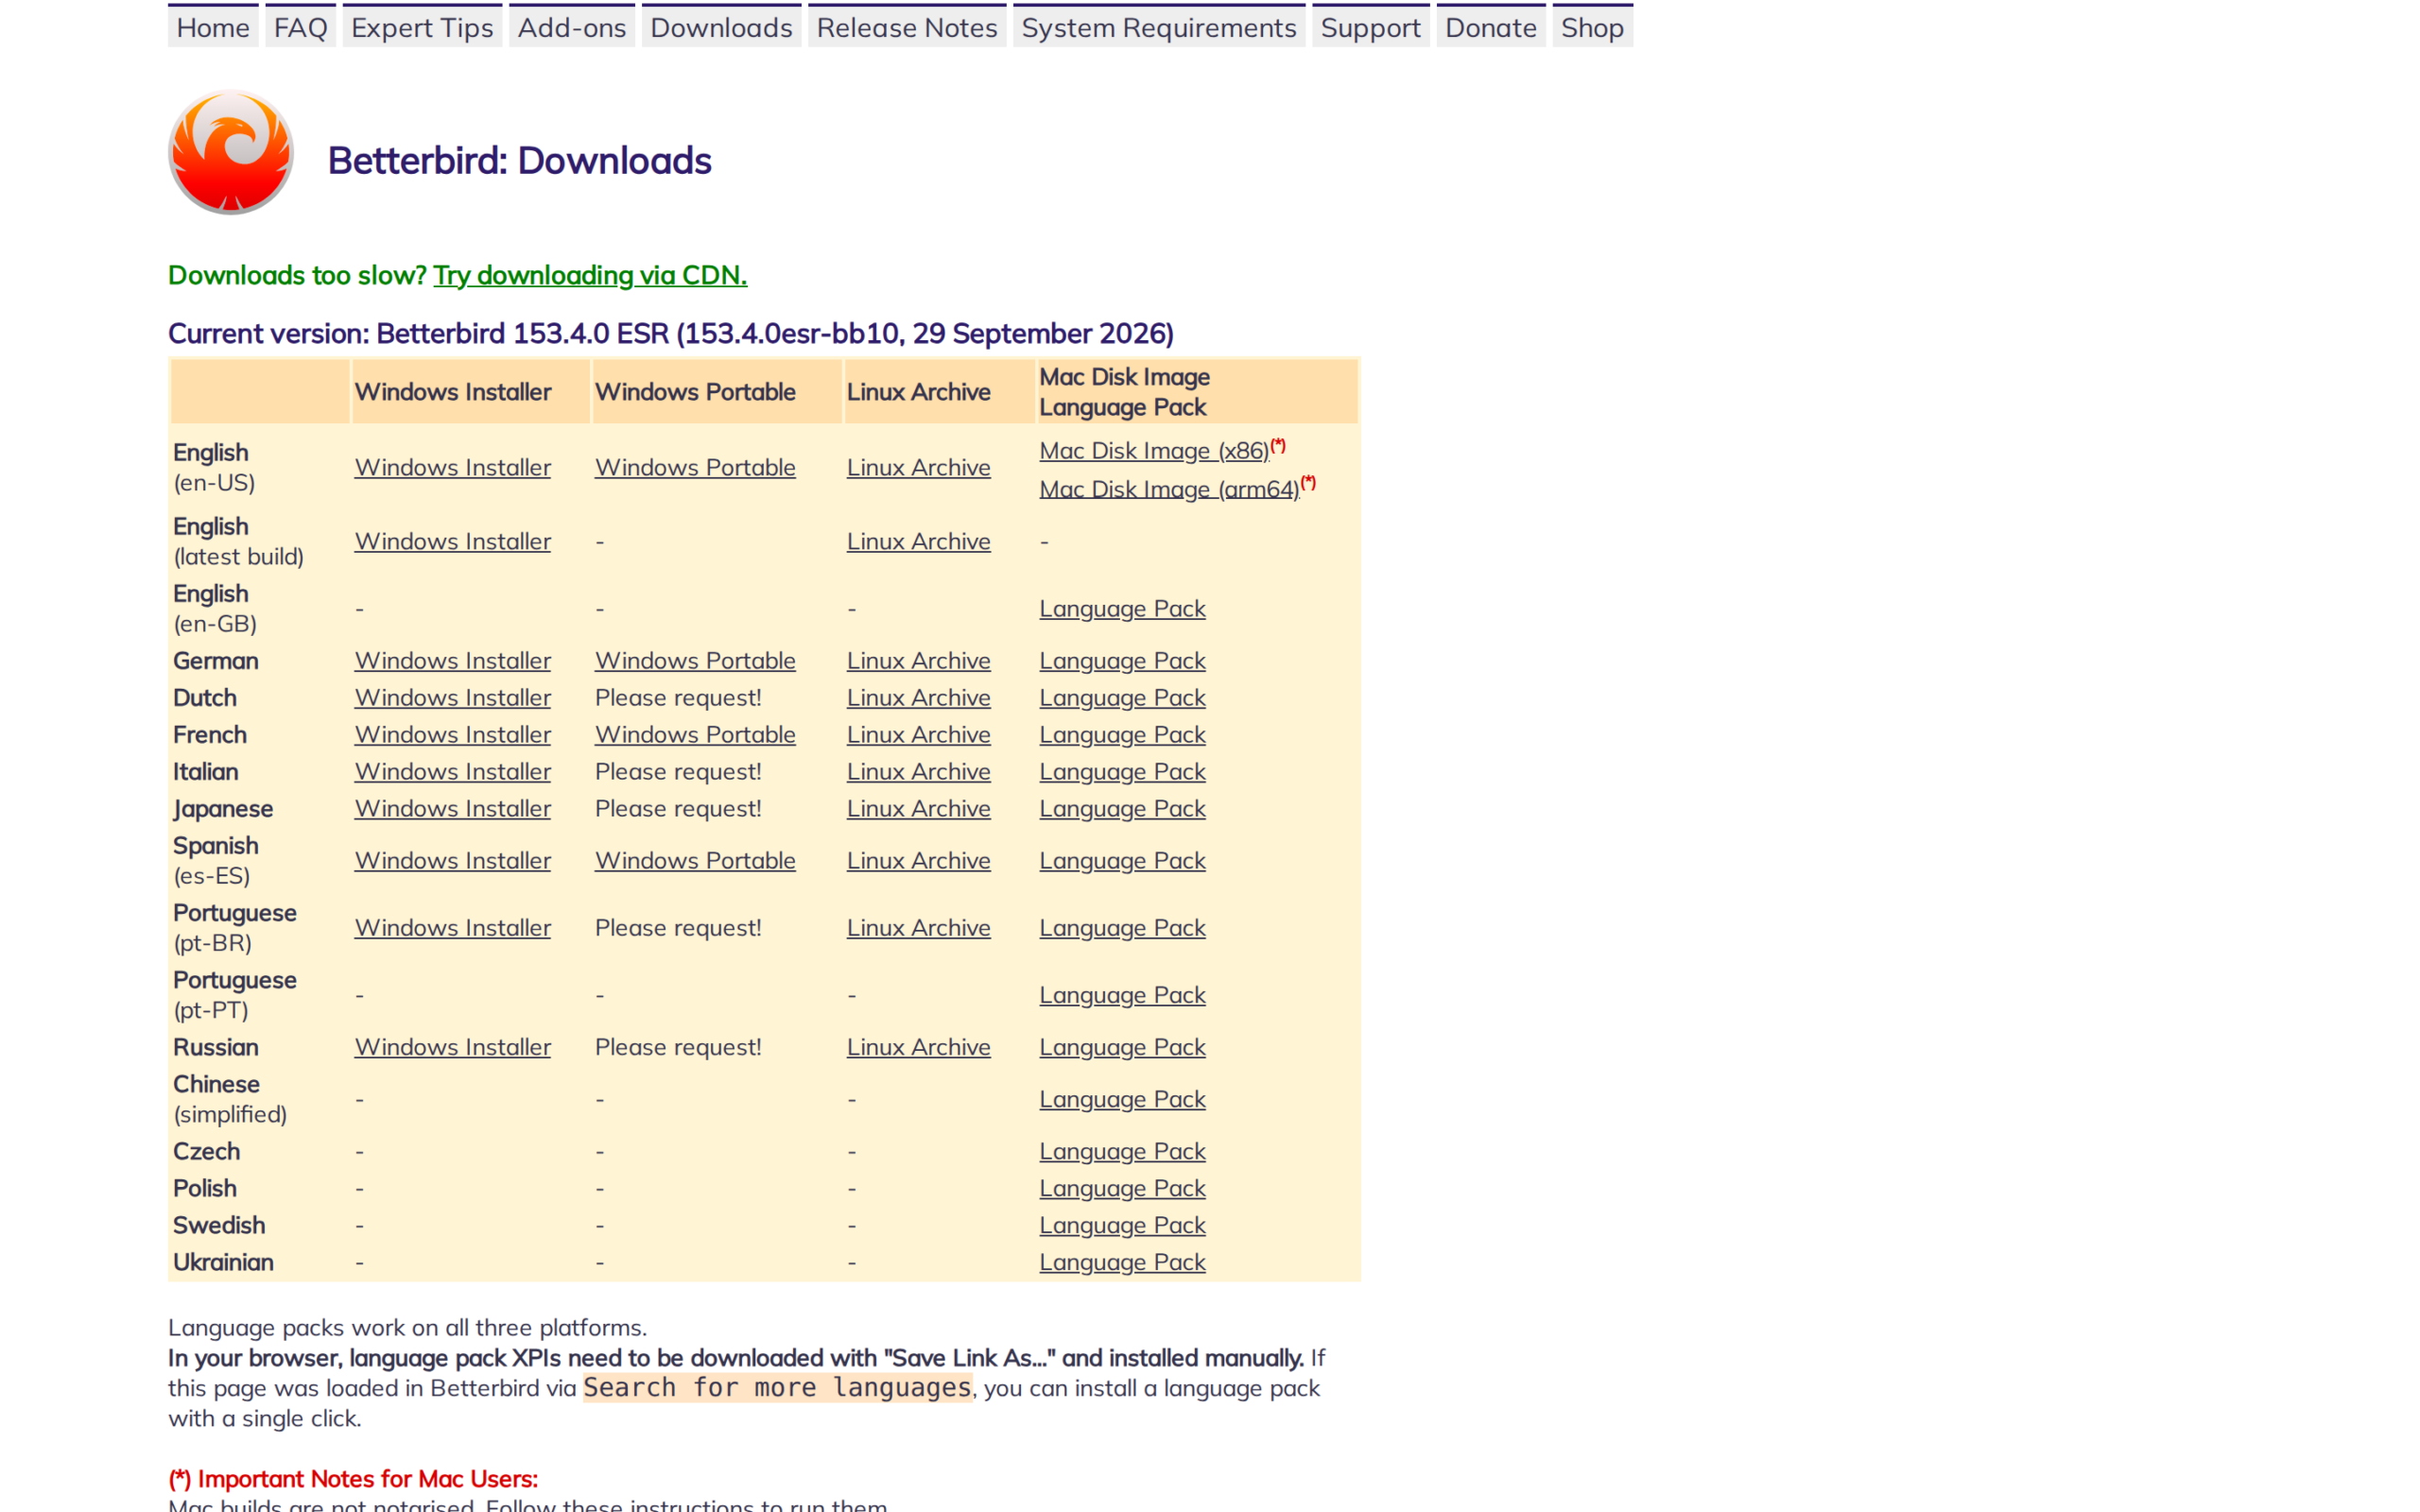Go to the FAQ page
The height and width of the screenshot is (1512, 2420).
coord(301,27)
